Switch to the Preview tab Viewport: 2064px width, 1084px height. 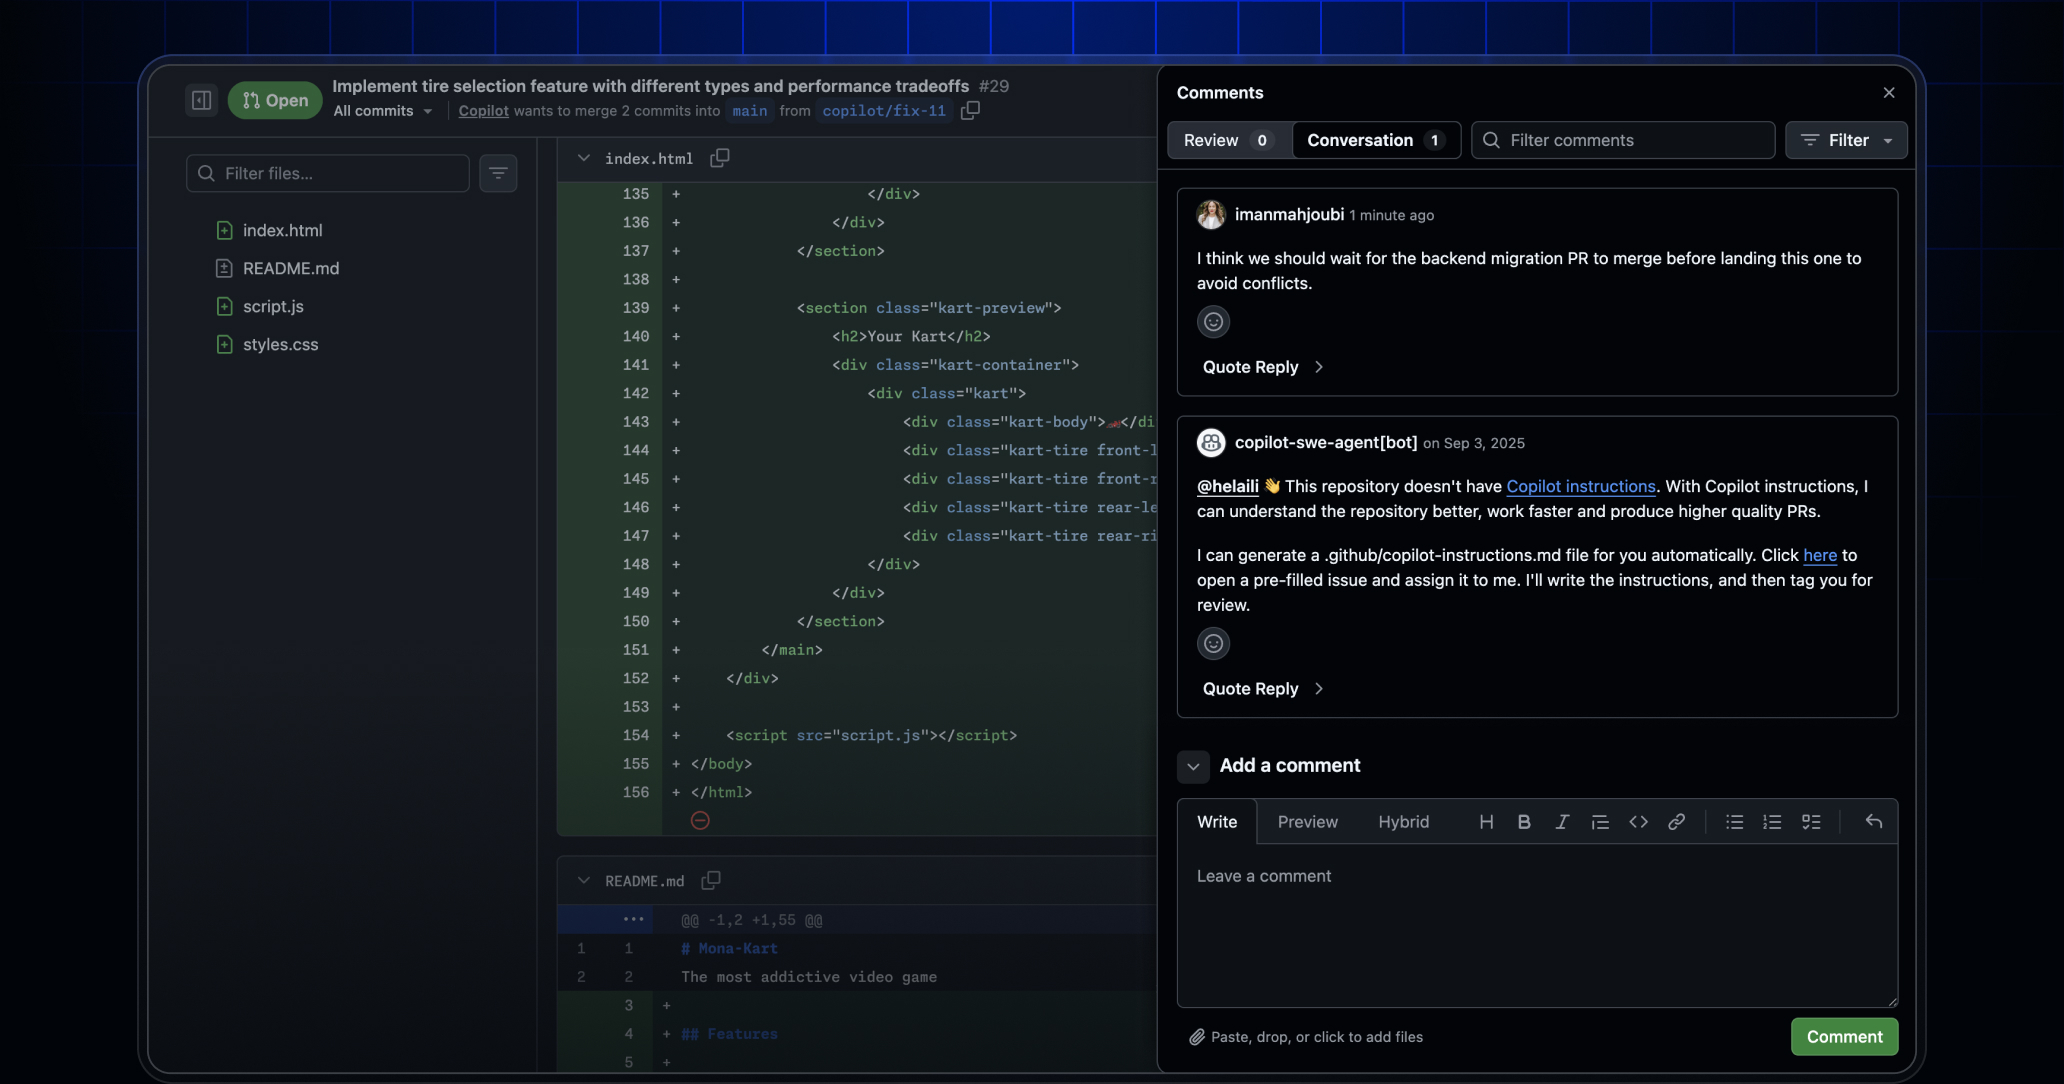(x=1307, y=821)
